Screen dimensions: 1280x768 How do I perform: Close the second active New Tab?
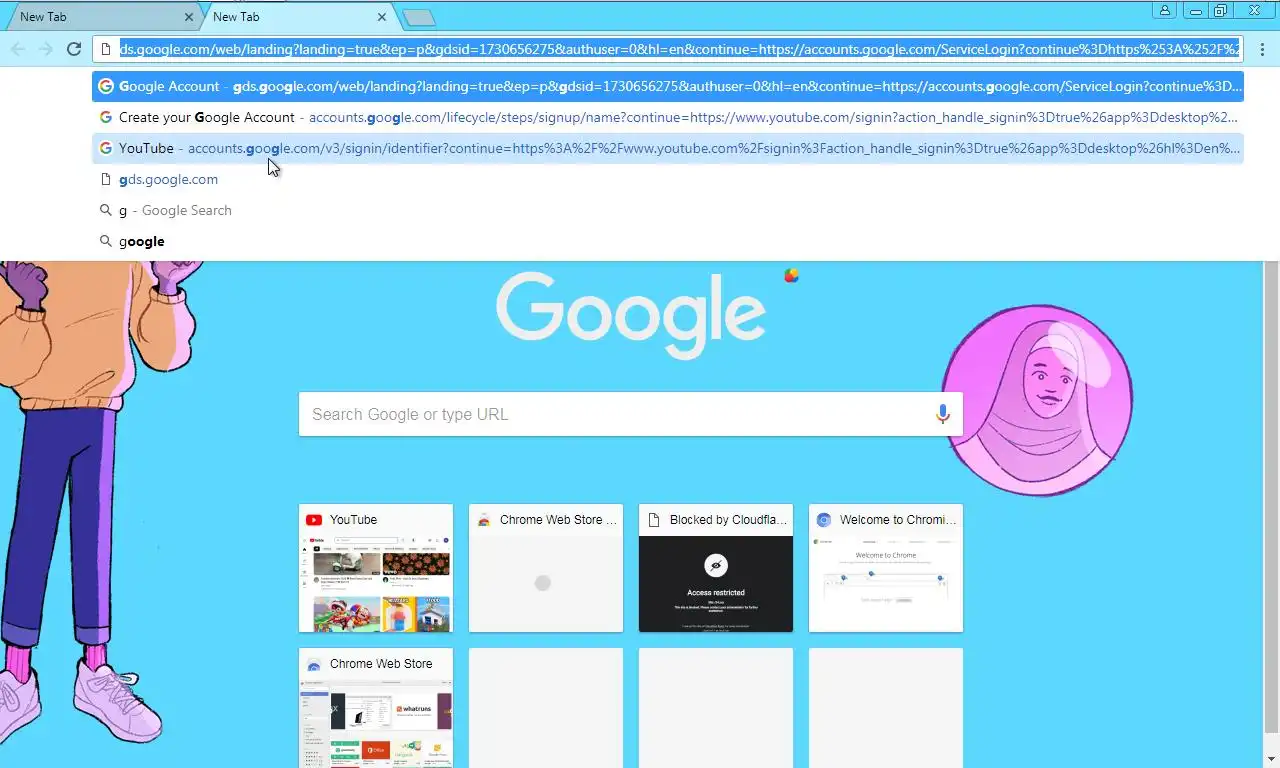[382, 17]
